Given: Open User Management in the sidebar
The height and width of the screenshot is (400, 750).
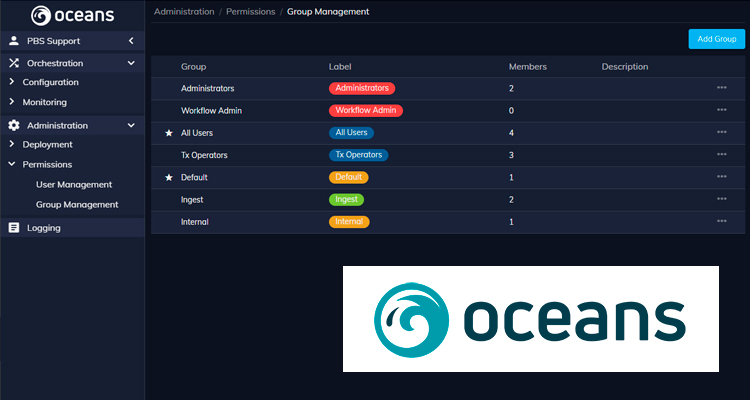Looking at the screenshot, I should (74, 184).
